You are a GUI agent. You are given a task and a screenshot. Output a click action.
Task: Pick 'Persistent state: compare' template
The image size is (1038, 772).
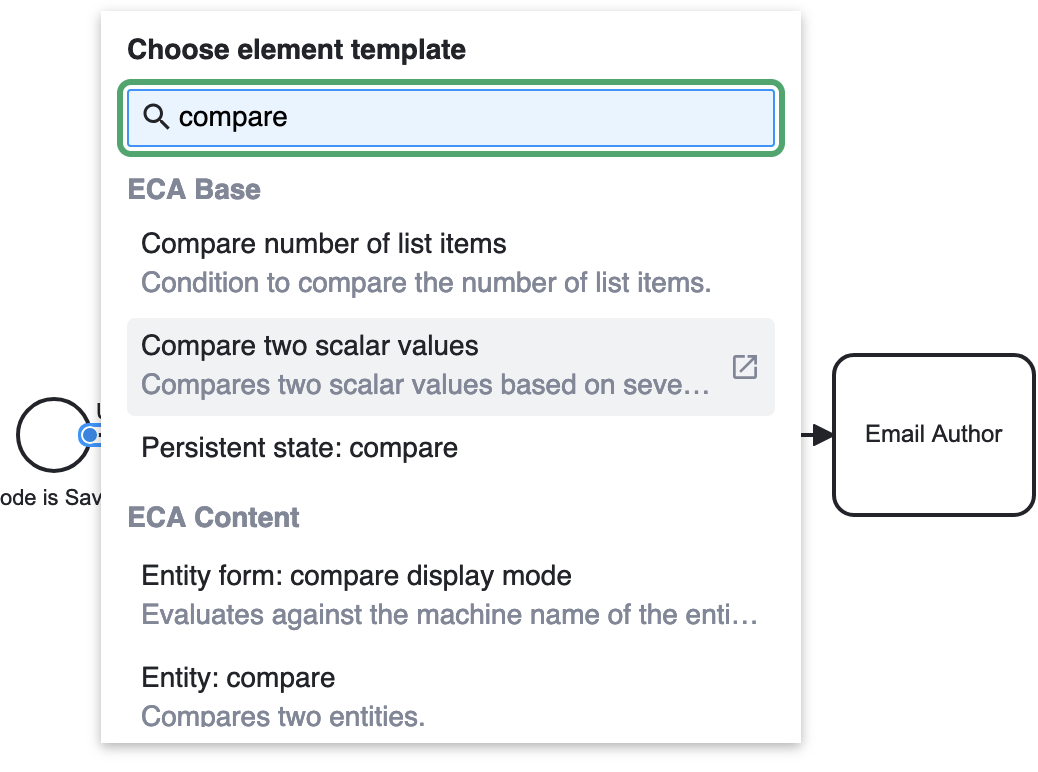(300, 448)
